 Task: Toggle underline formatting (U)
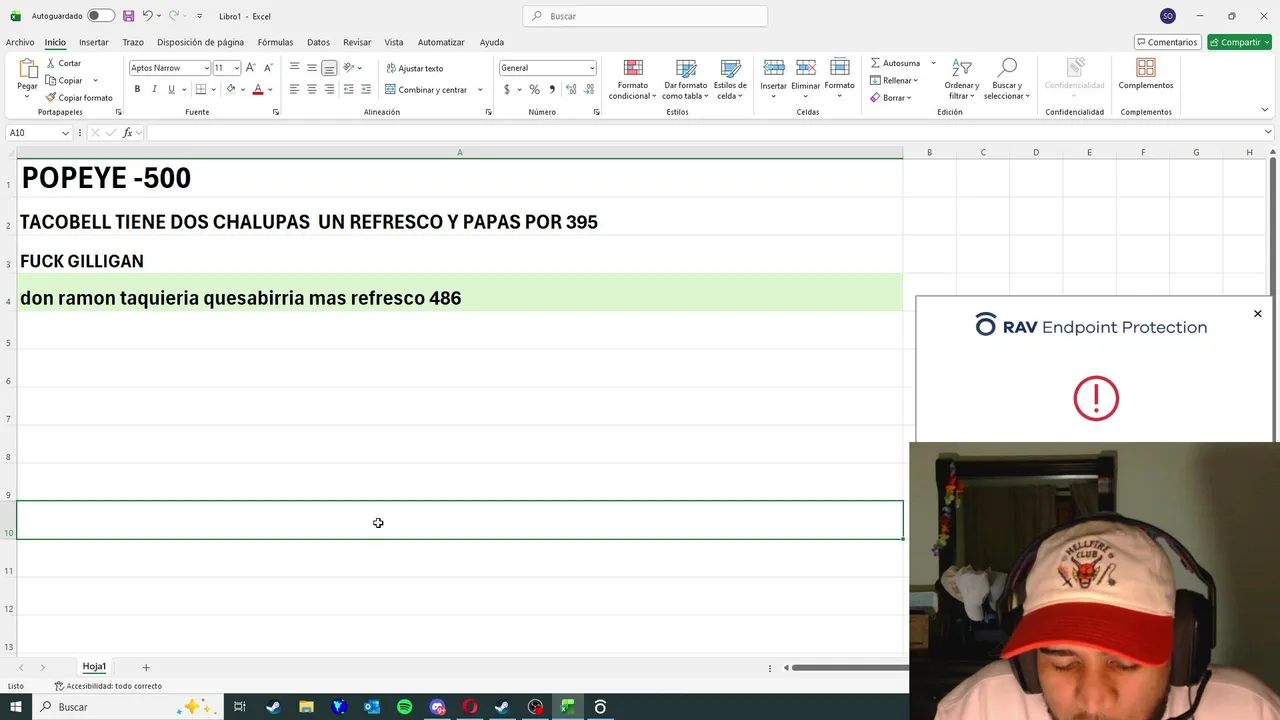pyautogui.click(x=171, y=89)
